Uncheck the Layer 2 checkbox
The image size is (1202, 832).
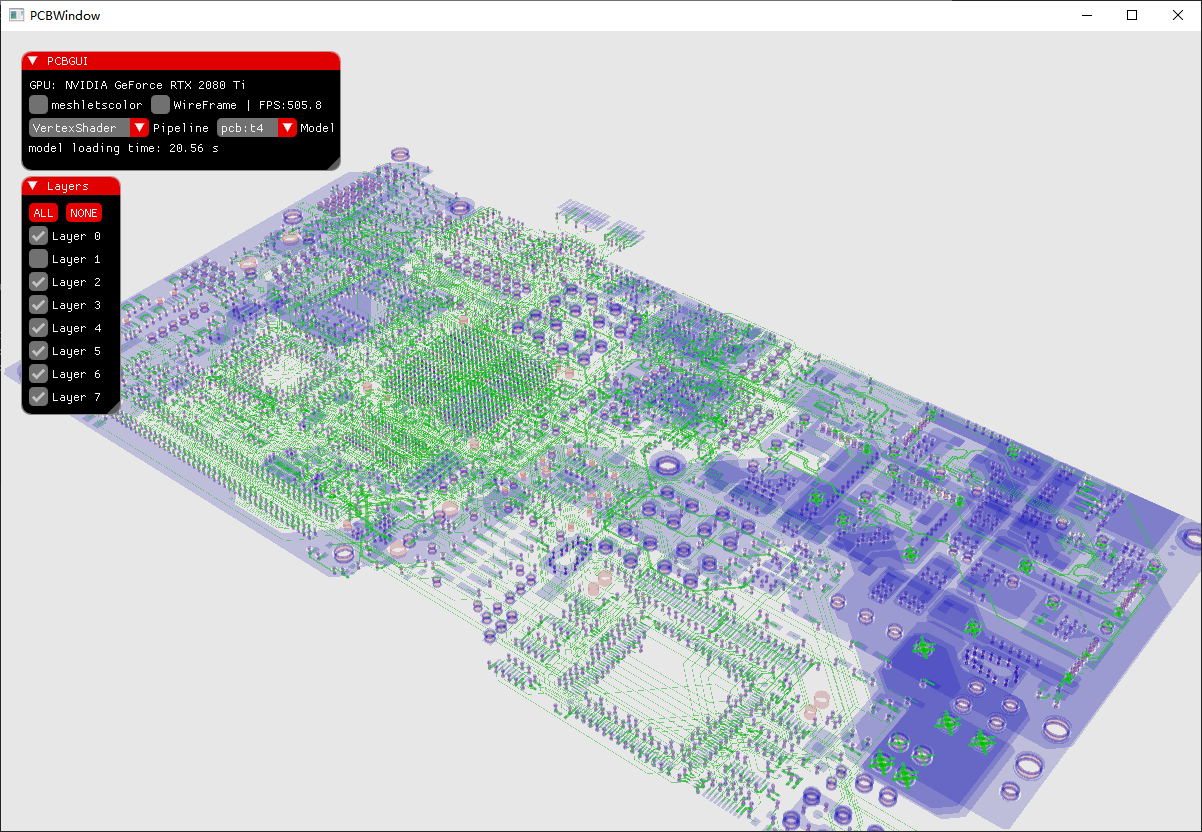(x=38, y=282)
